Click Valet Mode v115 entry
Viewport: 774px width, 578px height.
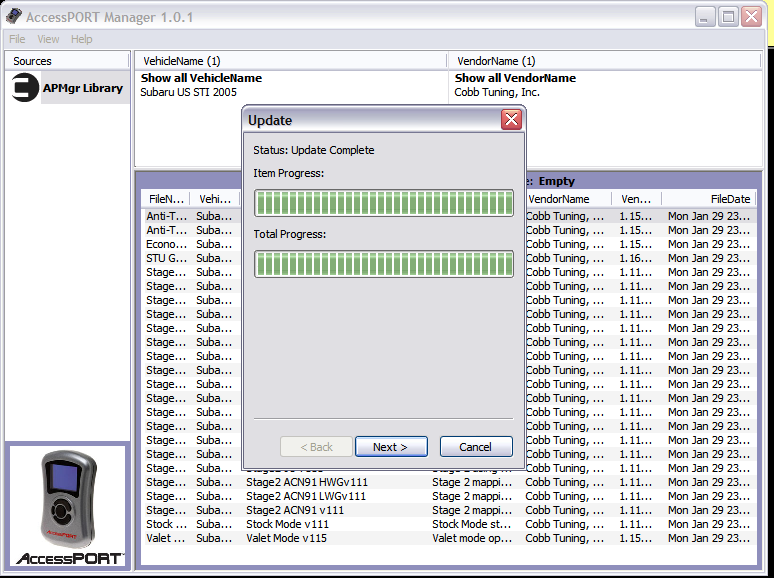286,538
